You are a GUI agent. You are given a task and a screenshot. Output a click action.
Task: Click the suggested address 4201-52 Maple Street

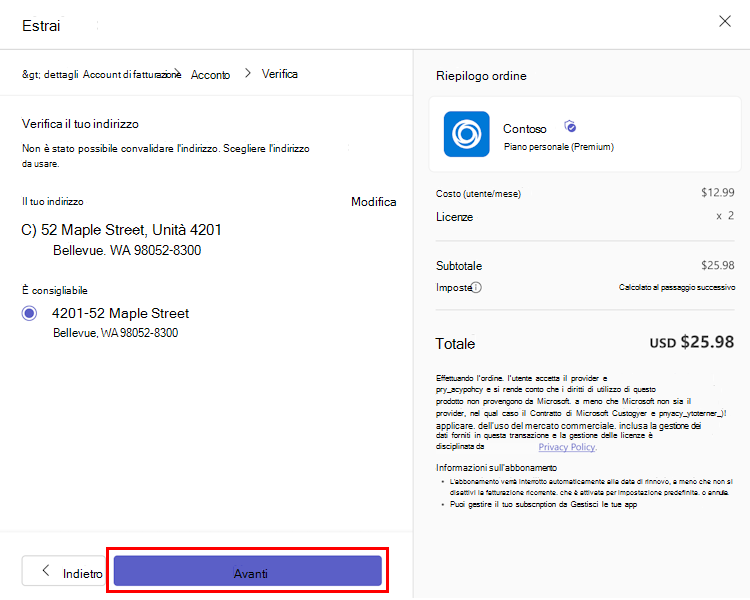coord(121,313)
